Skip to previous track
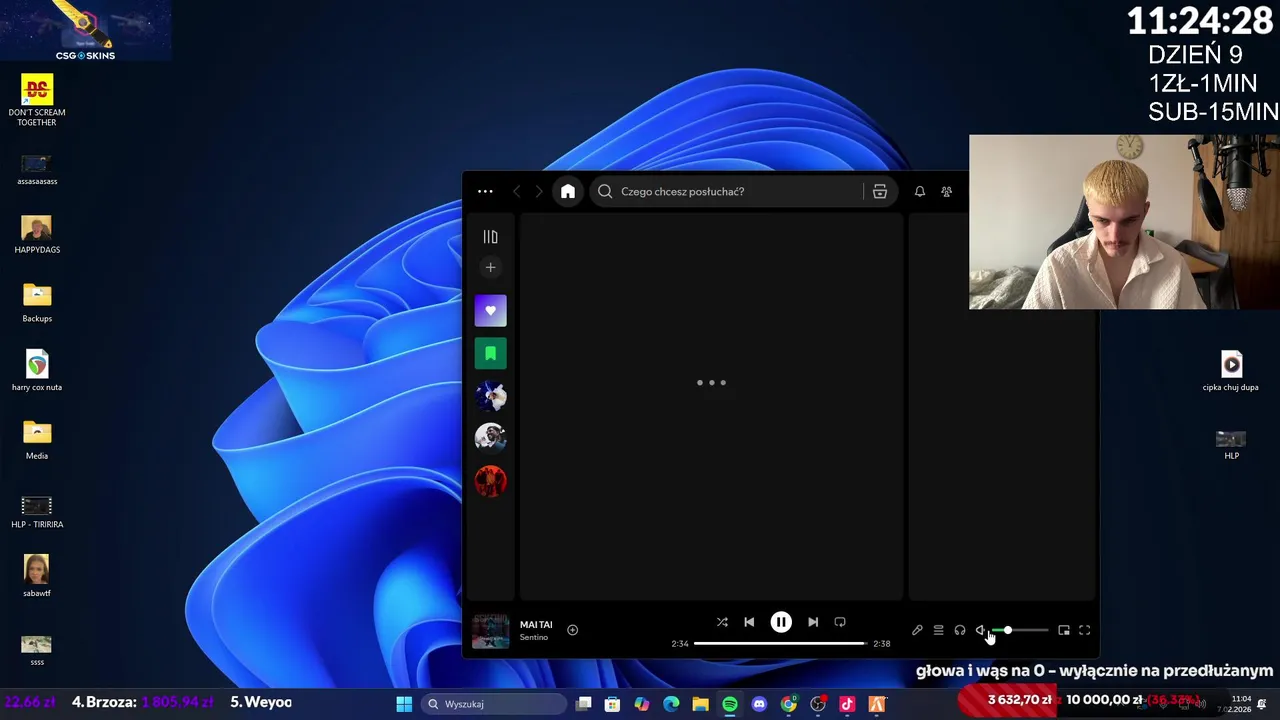1280x720 pixels. point(749,622)
